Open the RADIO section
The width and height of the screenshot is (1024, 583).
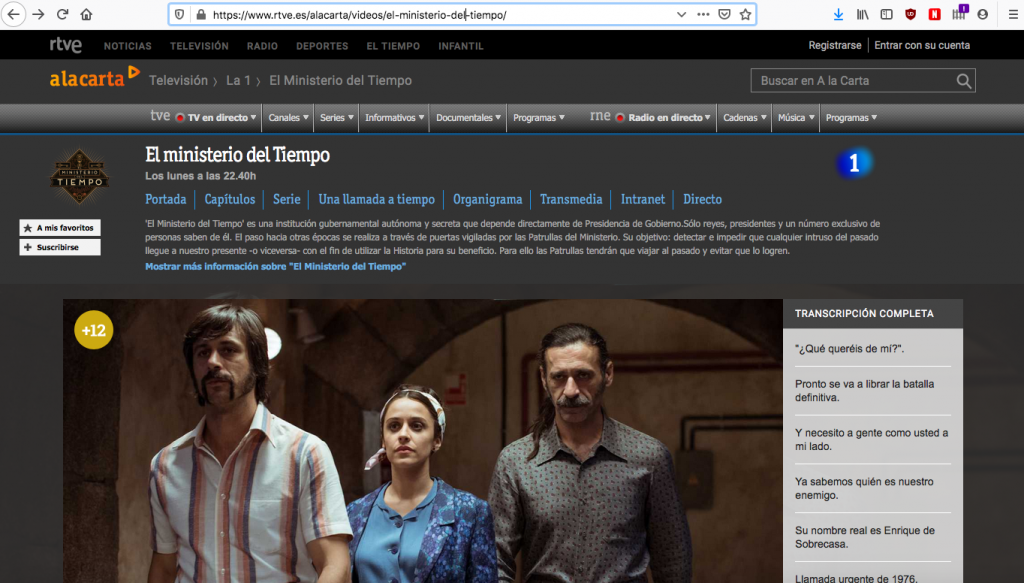(x=262, y=46)
